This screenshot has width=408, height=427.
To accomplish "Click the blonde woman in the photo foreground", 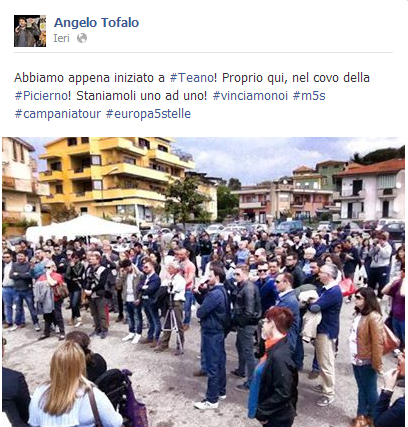I will (74, 387).
